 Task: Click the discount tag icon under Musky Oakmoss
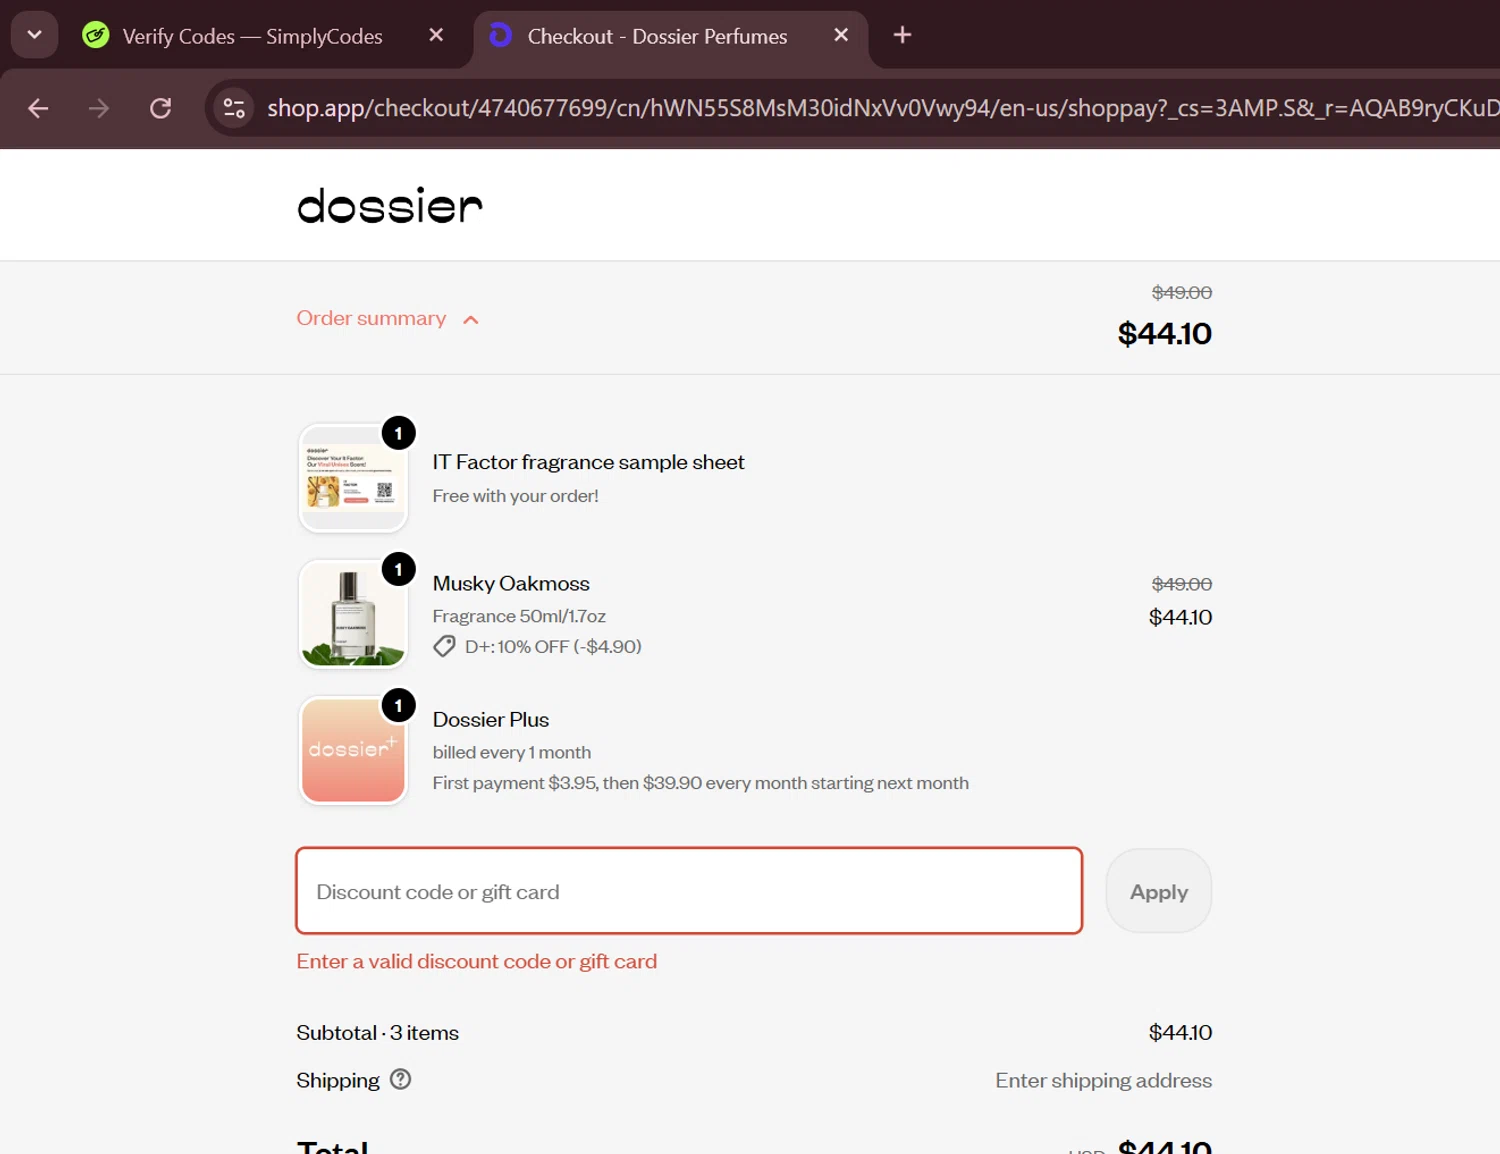[444, 647]
